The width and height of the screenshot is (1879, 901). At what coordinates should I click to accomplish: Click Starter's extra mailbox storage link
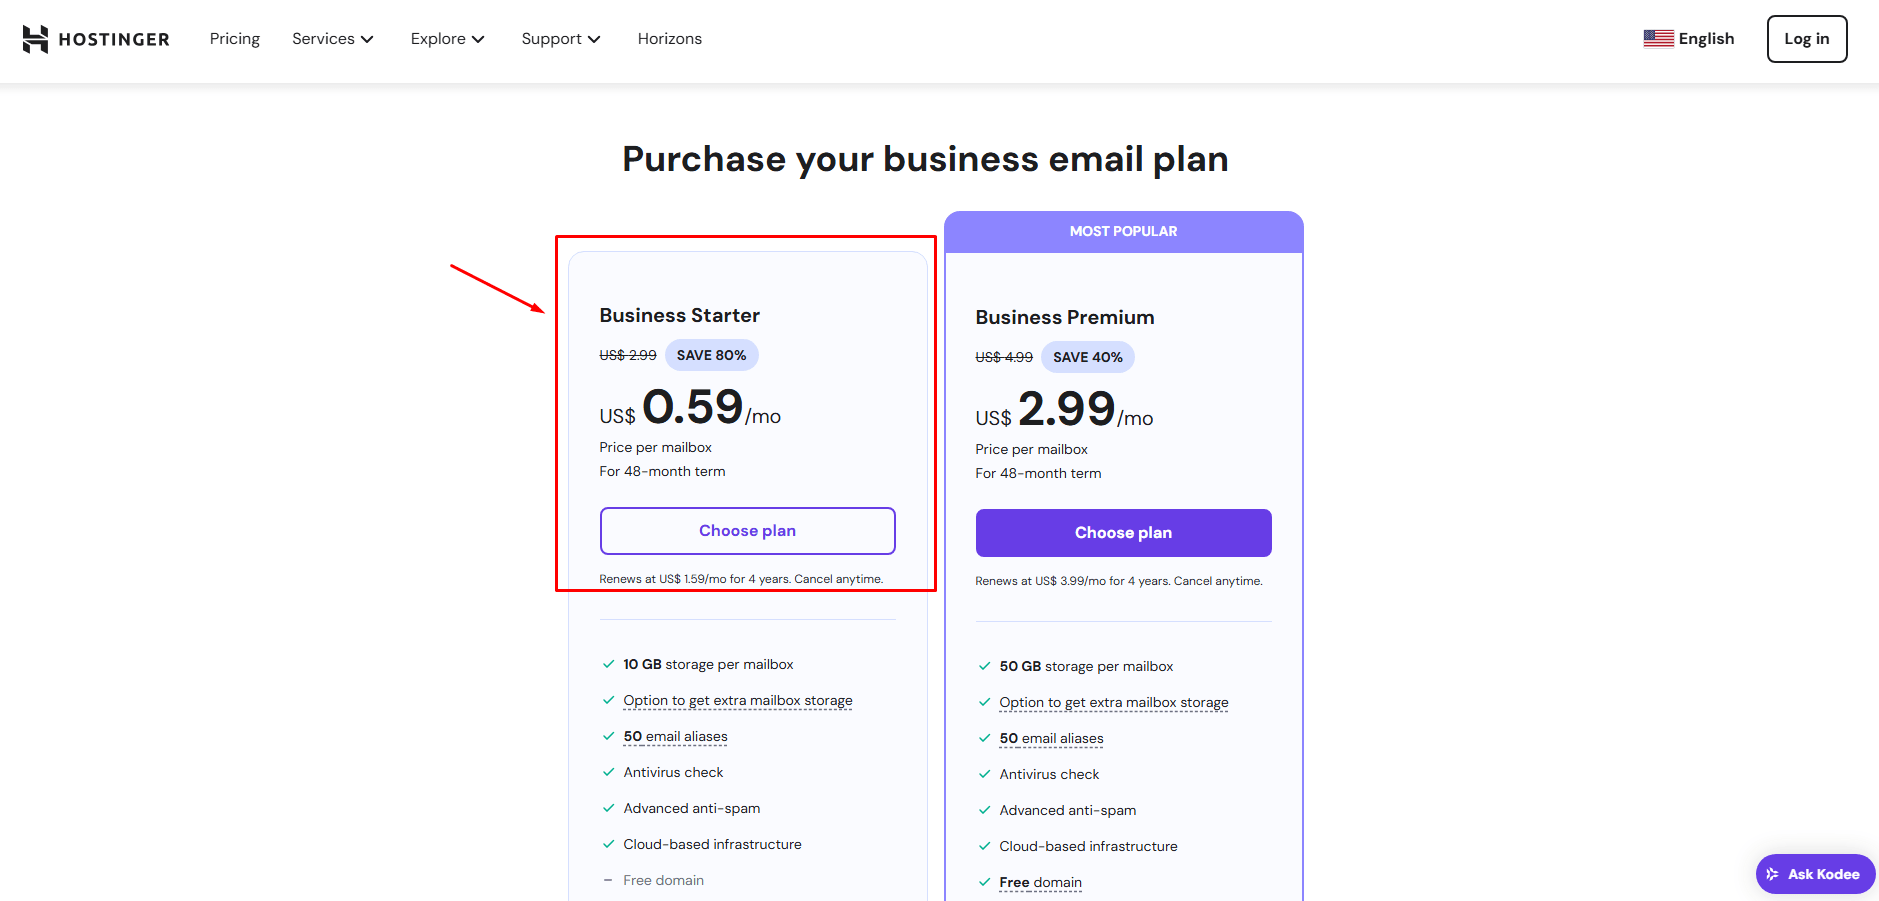click(x=738, y=700)
